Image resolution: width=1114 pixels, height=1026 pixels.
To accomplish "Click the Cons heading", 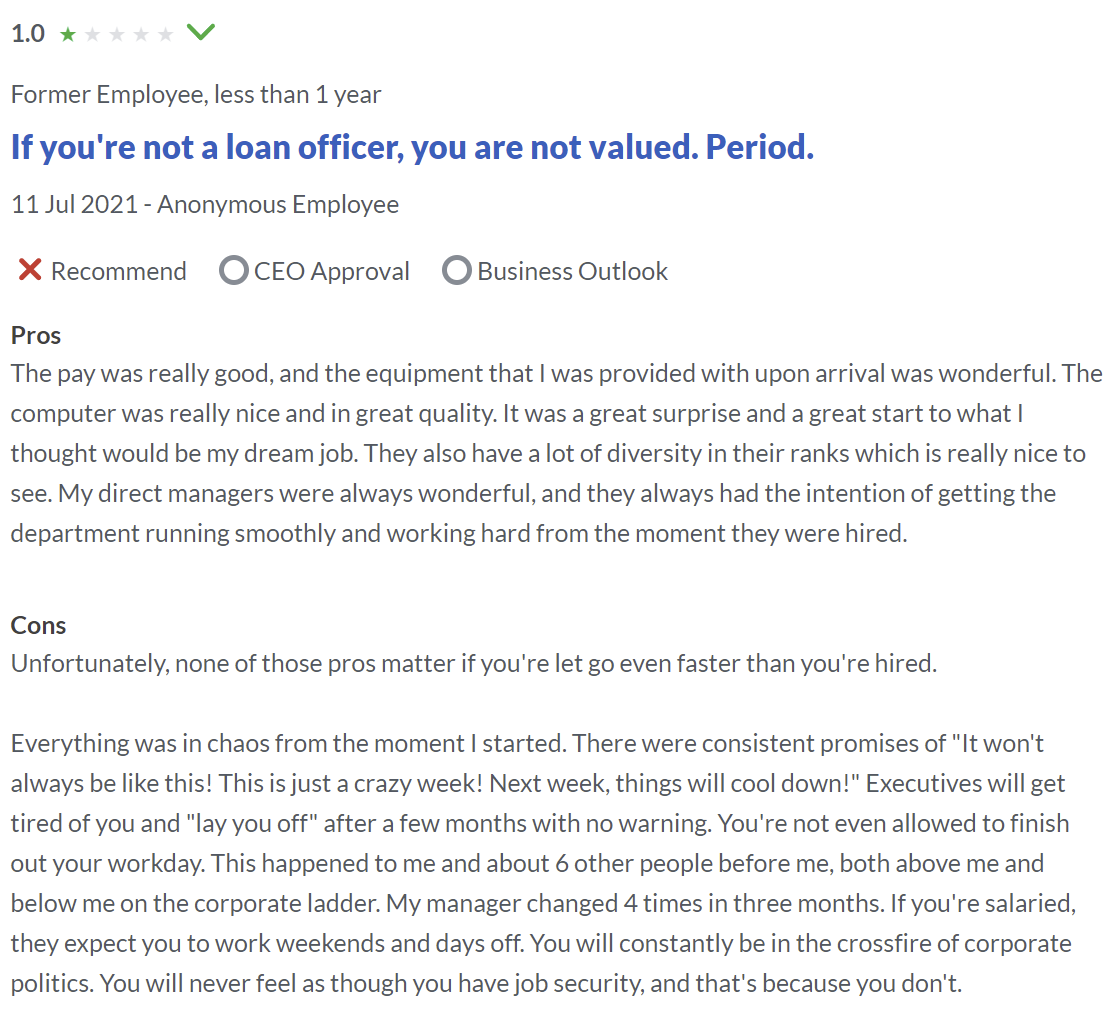I will (38, 625).
